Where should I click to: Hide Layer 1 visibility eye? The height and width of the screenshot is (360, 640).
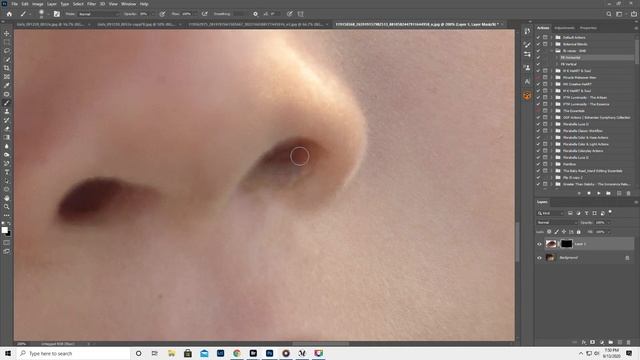539,244
